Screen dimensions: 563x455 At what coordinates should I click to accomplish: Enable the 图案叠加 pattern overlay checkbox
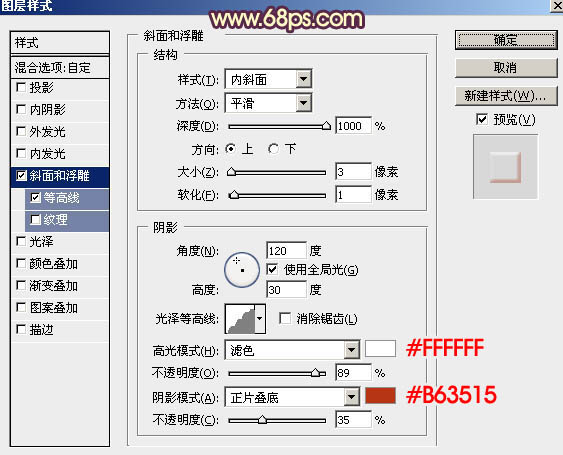click(21, 307)
